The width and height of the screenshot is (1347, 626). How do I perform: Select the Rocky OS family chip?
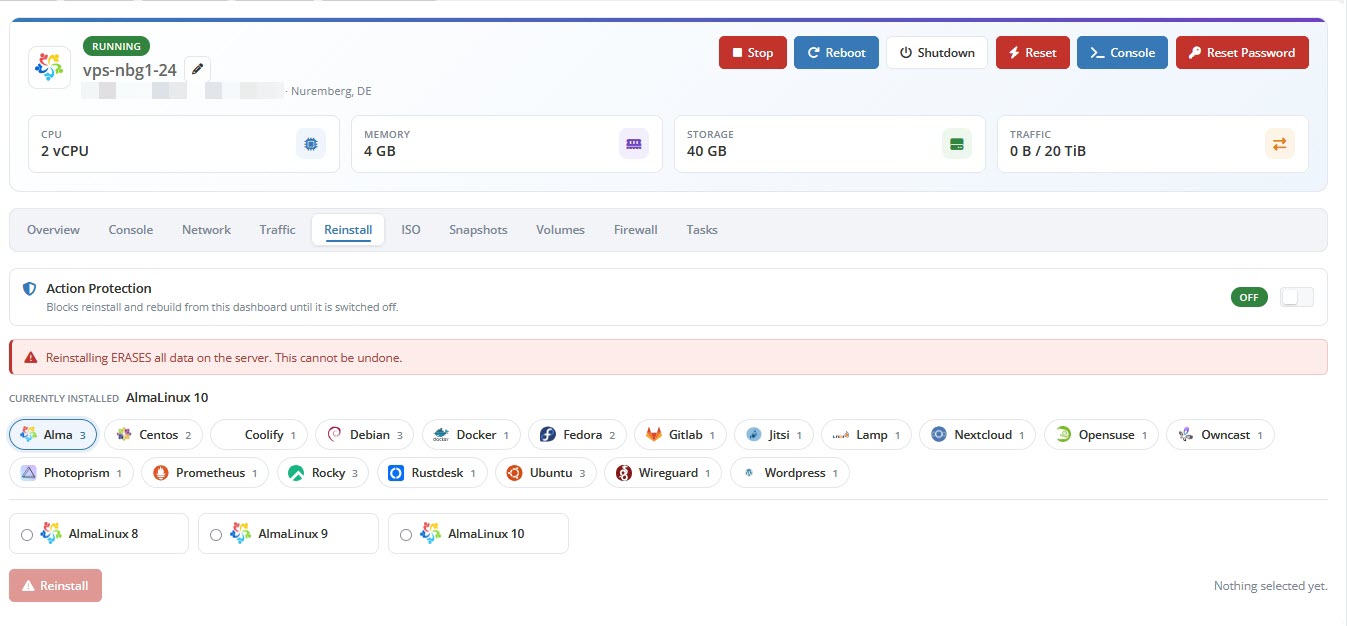click(323, 473)
